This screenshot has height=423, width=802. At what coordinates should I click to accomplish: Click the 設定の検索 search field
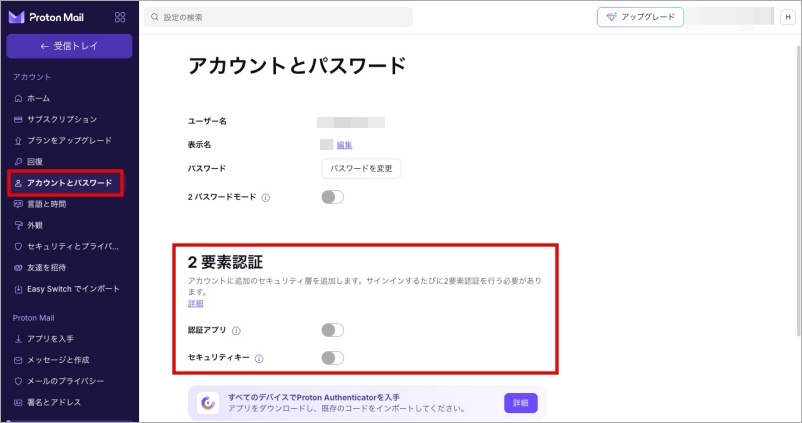tap(278, 17)
